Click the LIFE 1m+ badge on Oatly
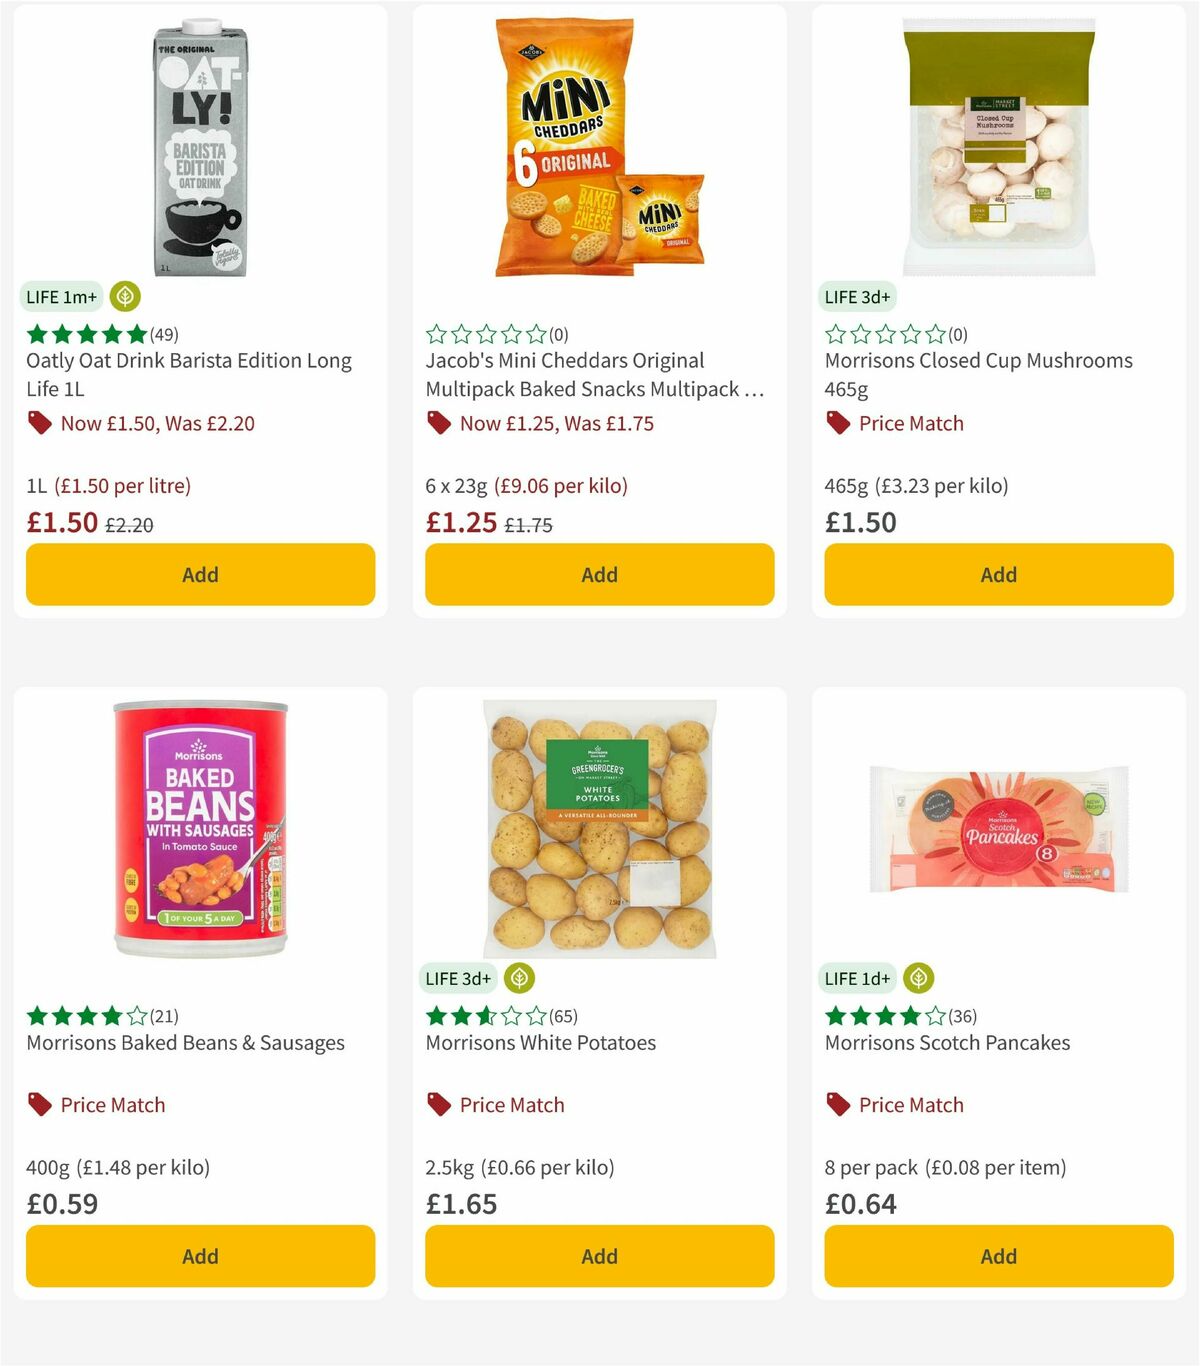Image resolution: width=1200 pixels, height=1366 pixels. [x=61, y=296]
